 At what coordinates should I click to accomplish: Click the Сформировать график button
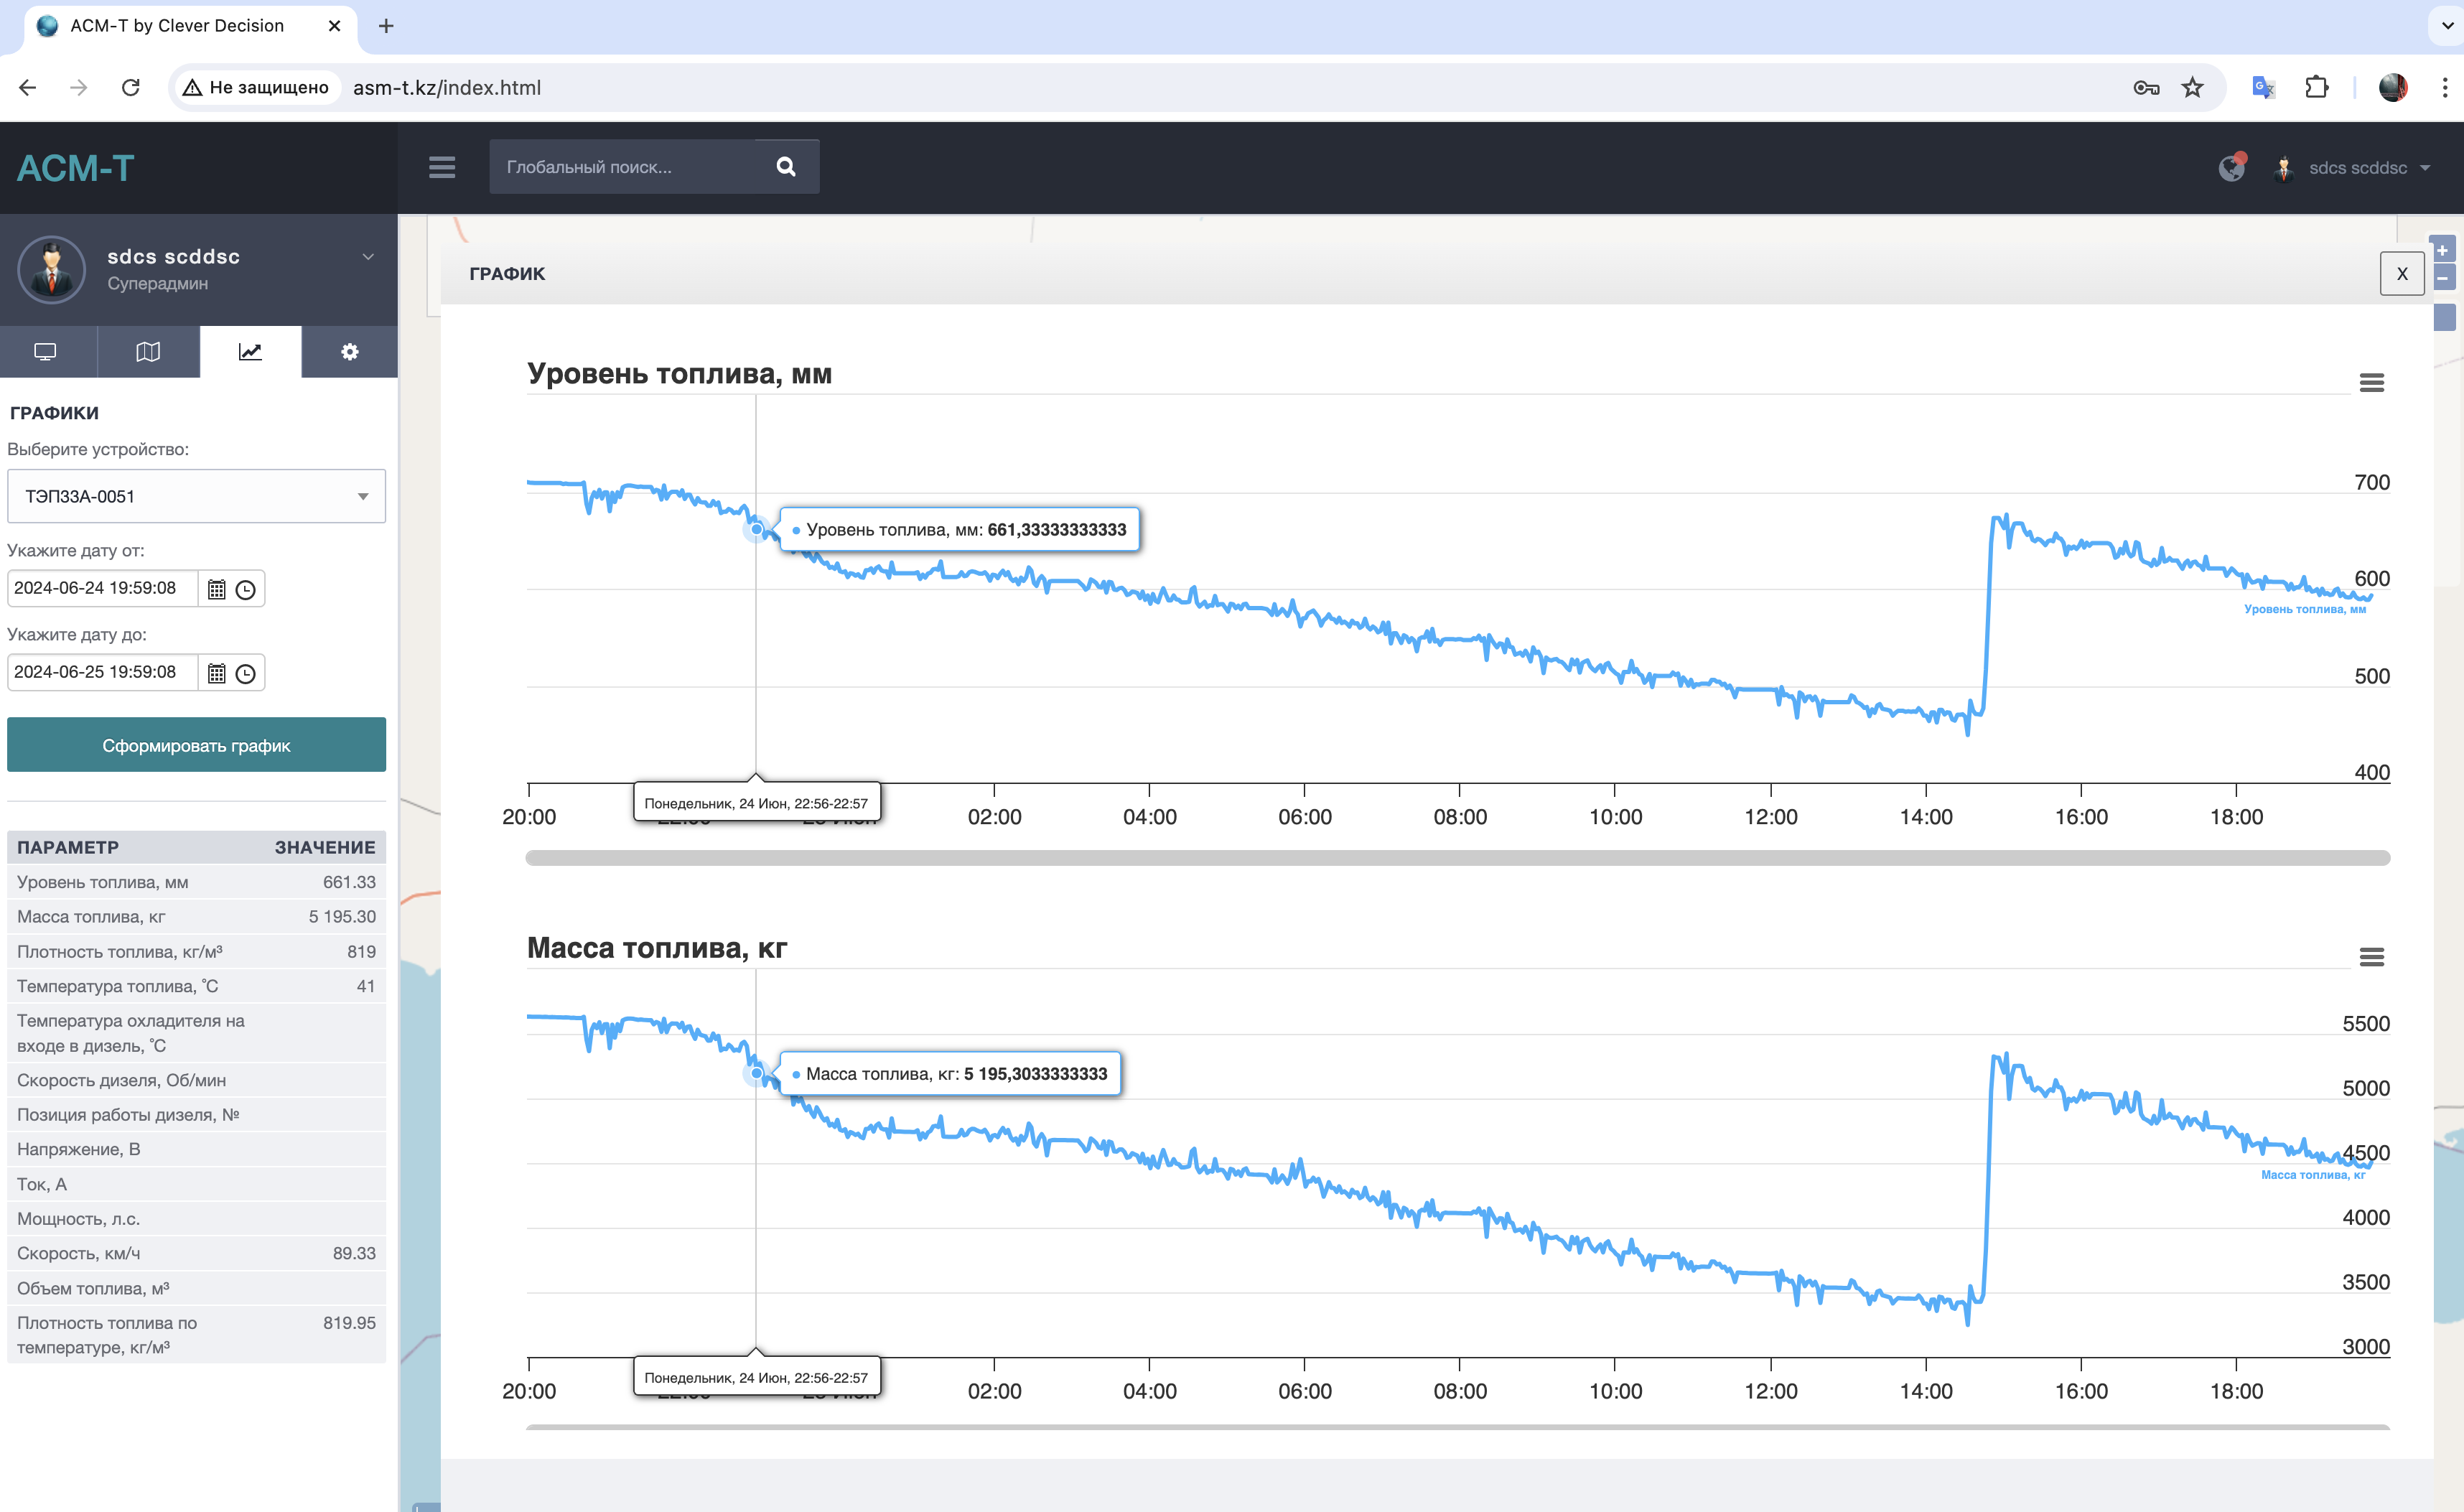196,745
